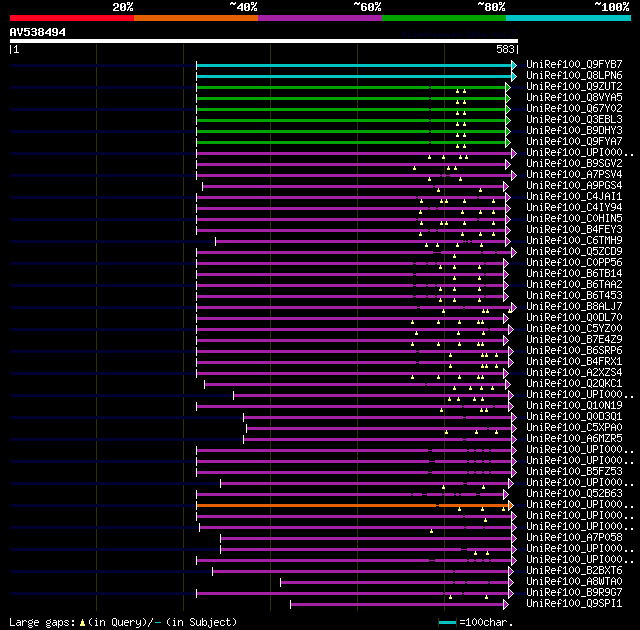Screen dimensions: 640x630
Task: Click the cyan alignment bar for UniRef100_Q9FYB7
Action: pyautogui.click(x=354, y=65)
